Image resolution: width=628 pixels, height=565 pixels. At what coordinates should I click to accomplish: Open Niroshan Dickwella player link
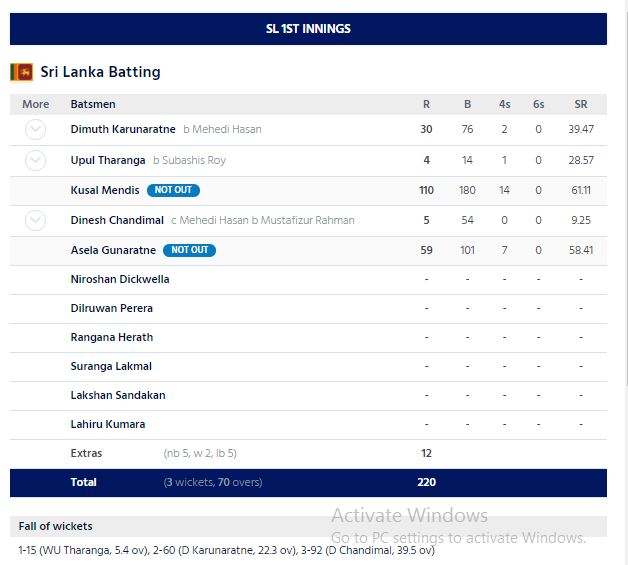[x=120, y=279]
